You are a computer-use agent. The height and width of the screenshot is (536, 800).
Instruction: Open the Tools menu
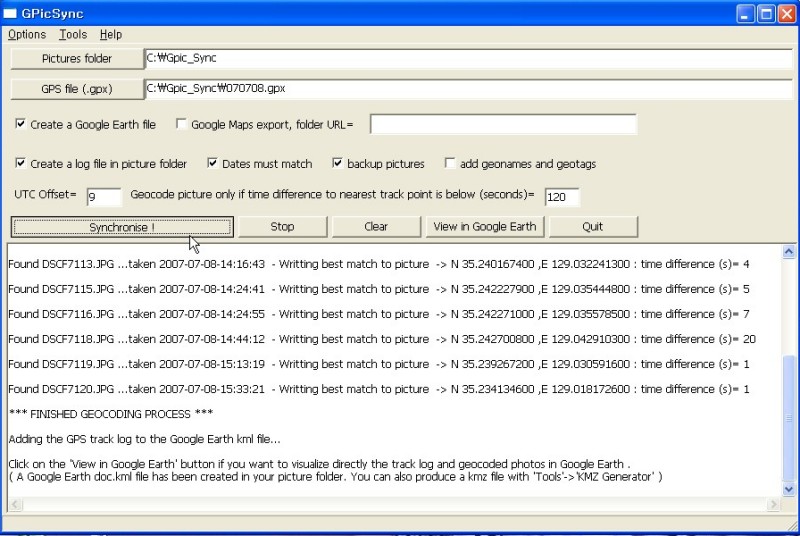(x=73, y=35)
